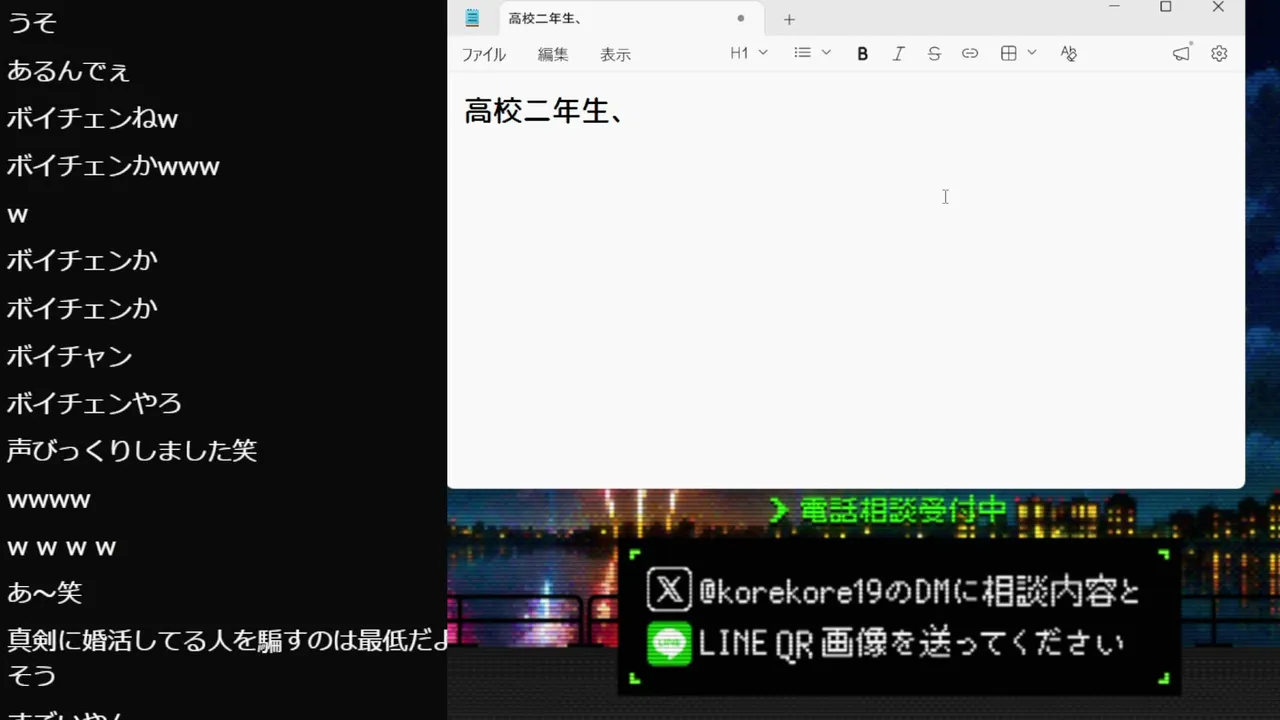1280x720 pixels.
Task: Open the ファイル menu
Action: [x=484, y=54]
